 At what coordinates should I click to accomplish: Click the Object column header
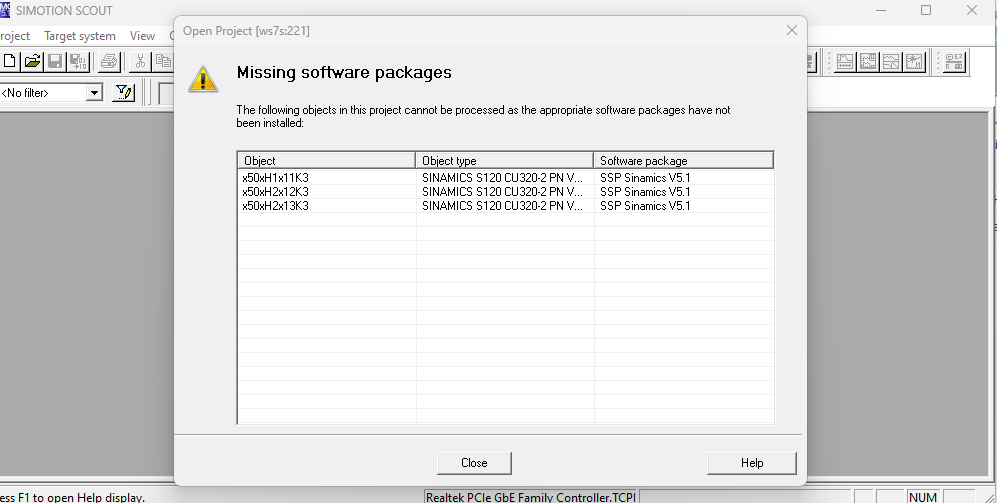[326, 160]
